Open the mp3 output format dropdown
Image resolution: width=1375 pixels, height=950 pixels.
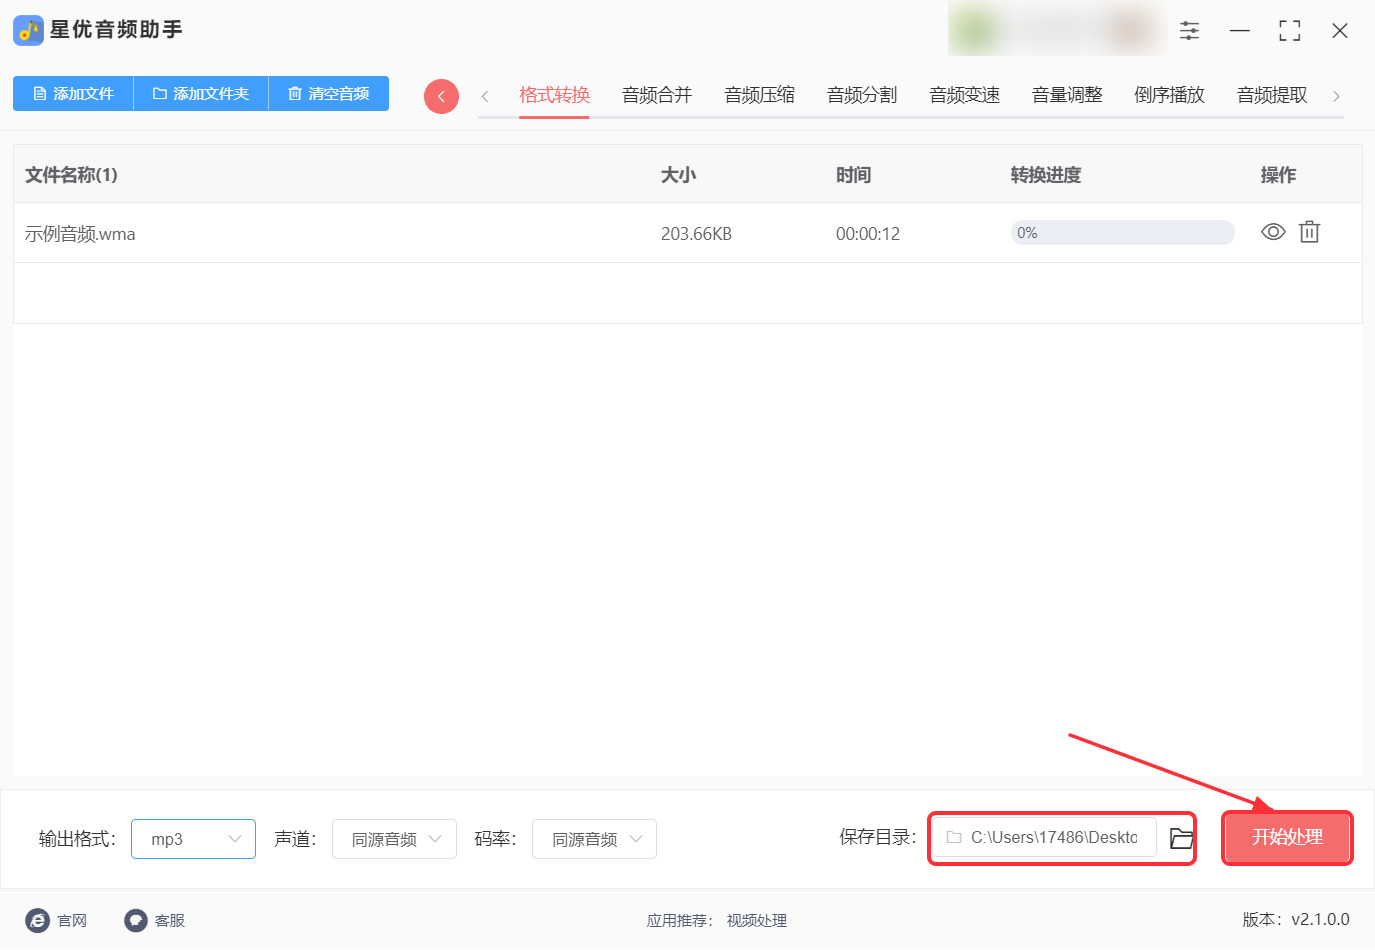click(193, 839)
